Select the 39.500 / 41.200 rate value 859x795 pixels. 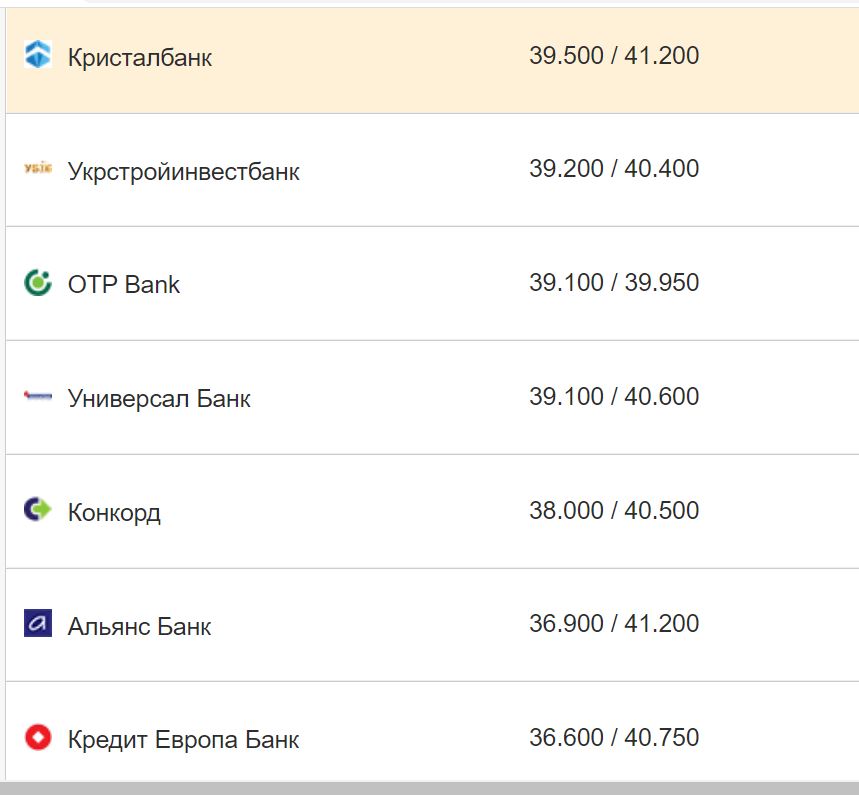617,57
